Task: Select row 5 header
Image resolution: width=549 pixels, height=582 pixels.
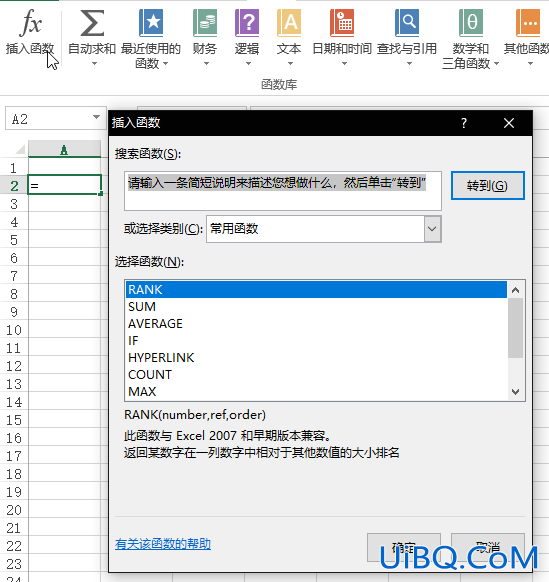Action: point(14,240)
